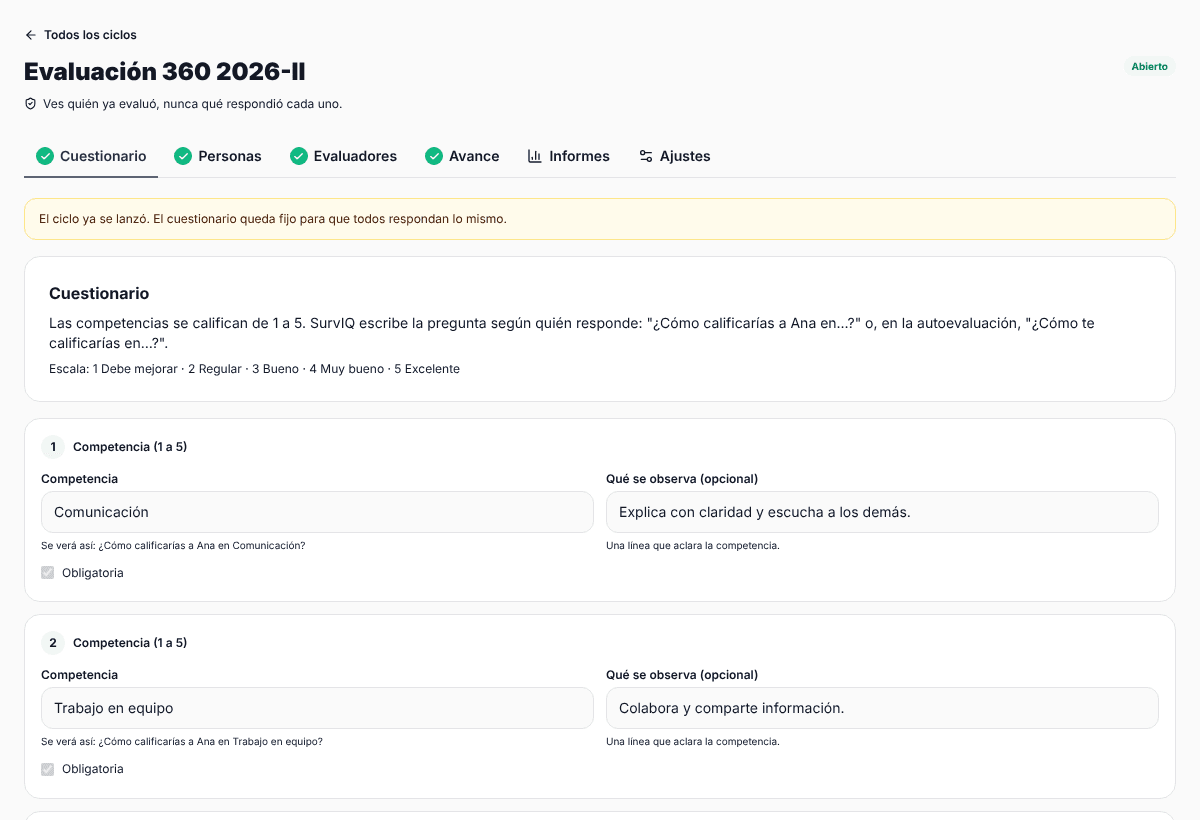
Task: Click the Comunicación competency field
Action: (x=317, y=512)
